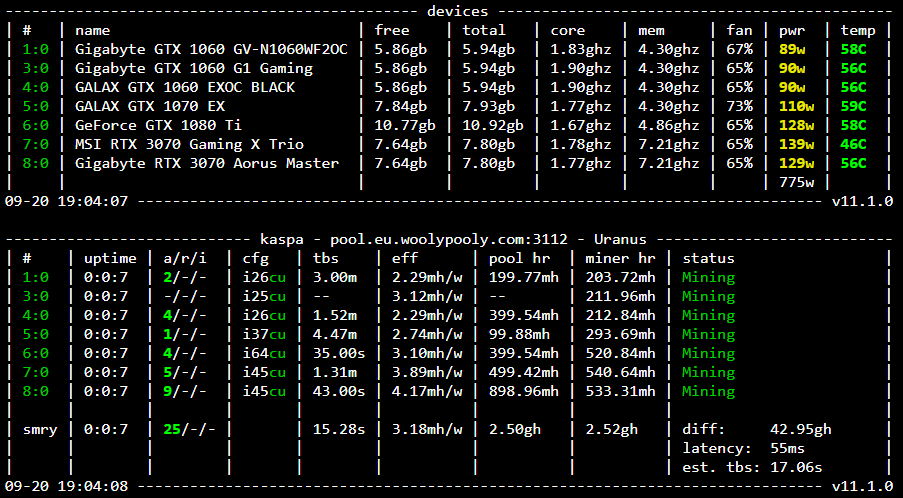Viewport: 903px width, 498px height.
Task: Click the 15.28s summary tbs value
Action: tap(339, 429)
